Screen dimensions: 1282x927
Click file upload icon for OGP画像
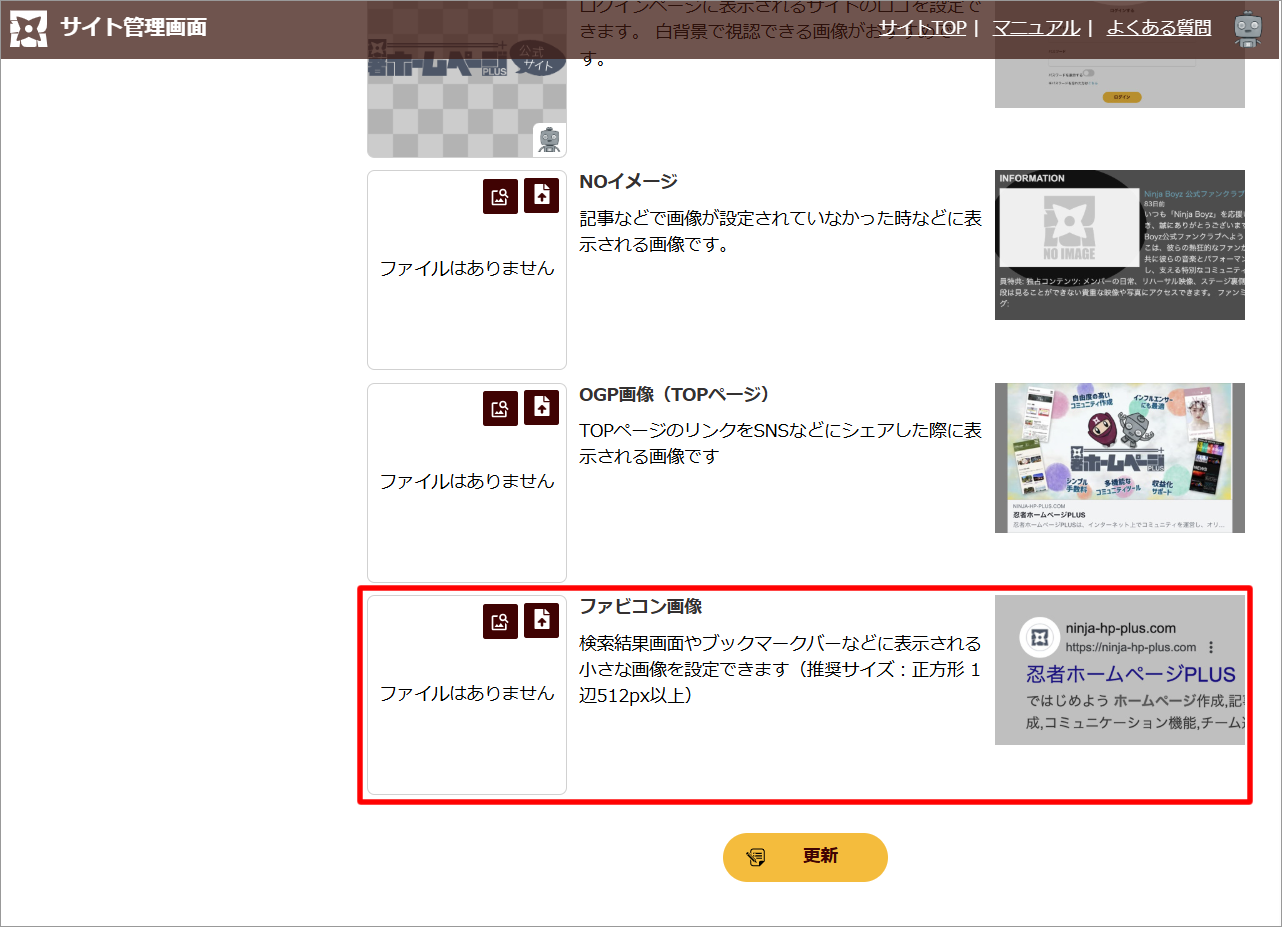coord(541,408)
